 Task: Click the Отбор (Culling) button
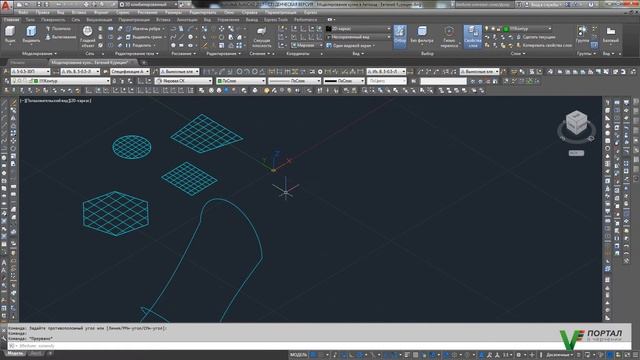coord(400,36)
